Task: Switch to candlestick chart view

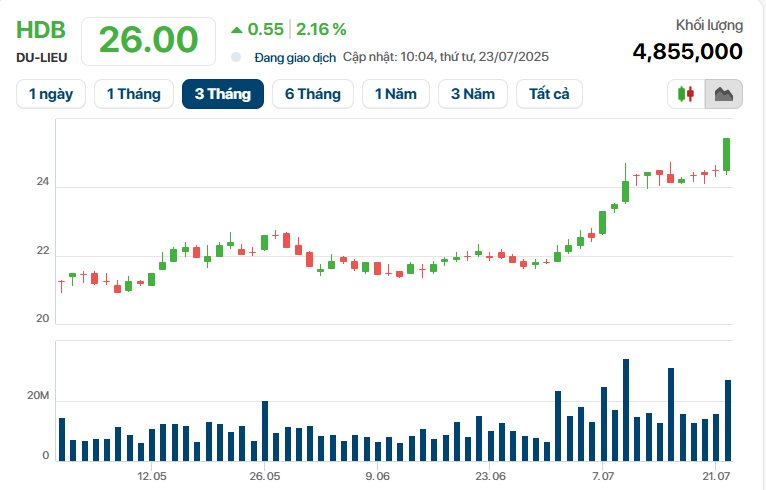Action: 686,95
